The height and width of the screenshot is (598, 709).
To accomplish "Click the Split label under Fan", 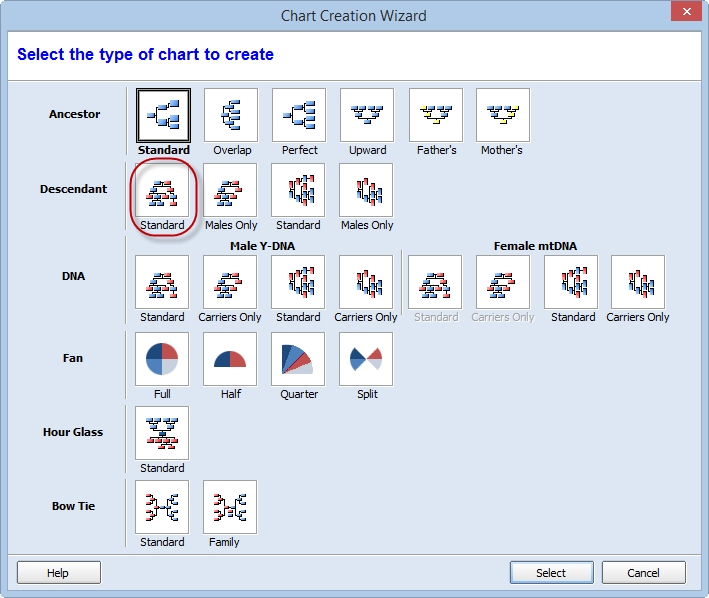I will tap(367, 395).
